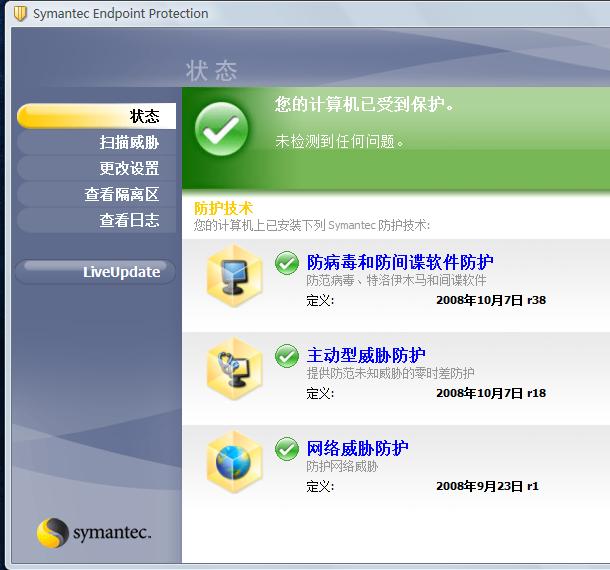This screenshot has height=570, width=610.
Task: Click the 未检测到任何问题 status text
Action: (x=340, y=141)
